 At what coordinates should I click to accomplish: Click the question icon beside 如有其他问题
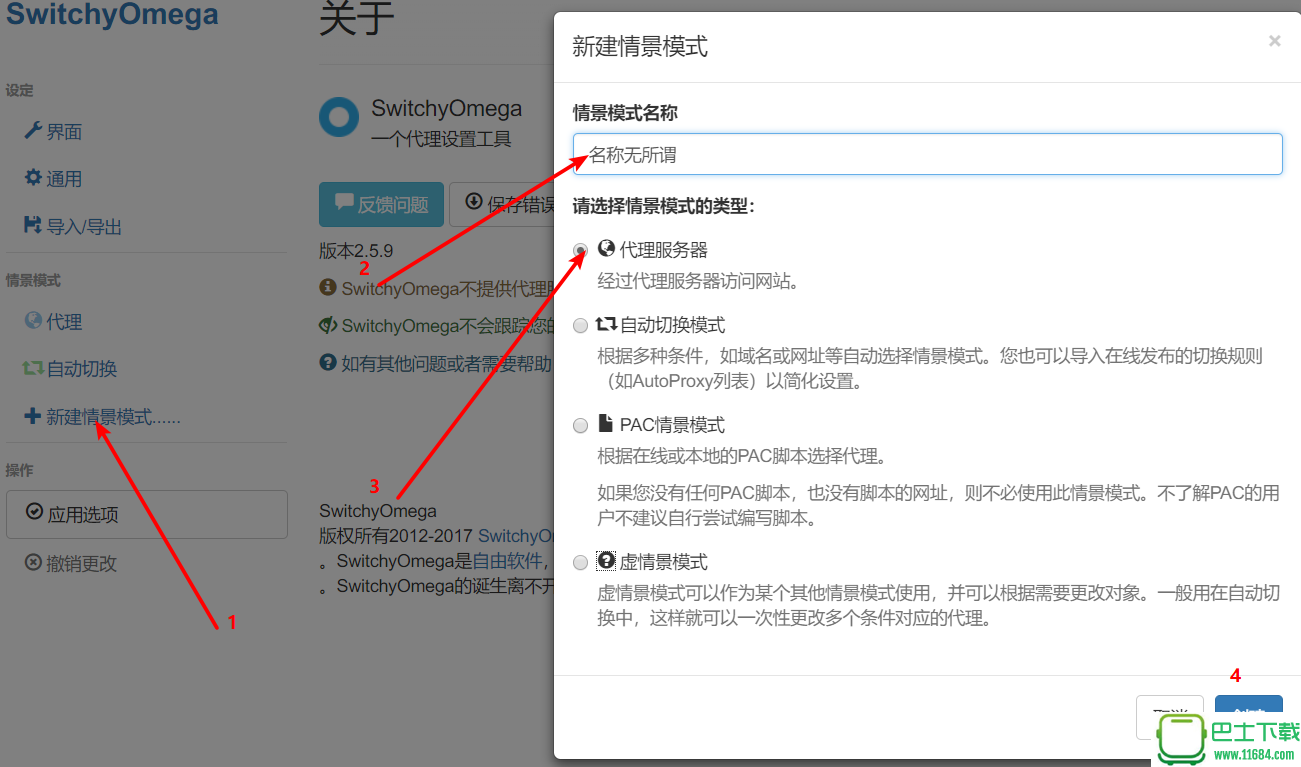point(327,362)
